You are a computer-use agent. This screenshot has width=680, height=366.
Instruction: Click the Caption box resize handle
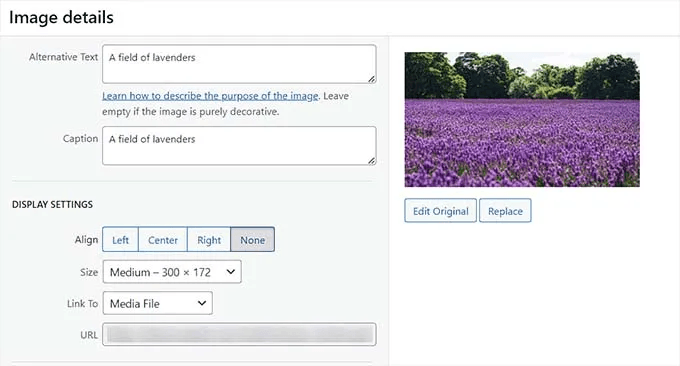[372, 161]
